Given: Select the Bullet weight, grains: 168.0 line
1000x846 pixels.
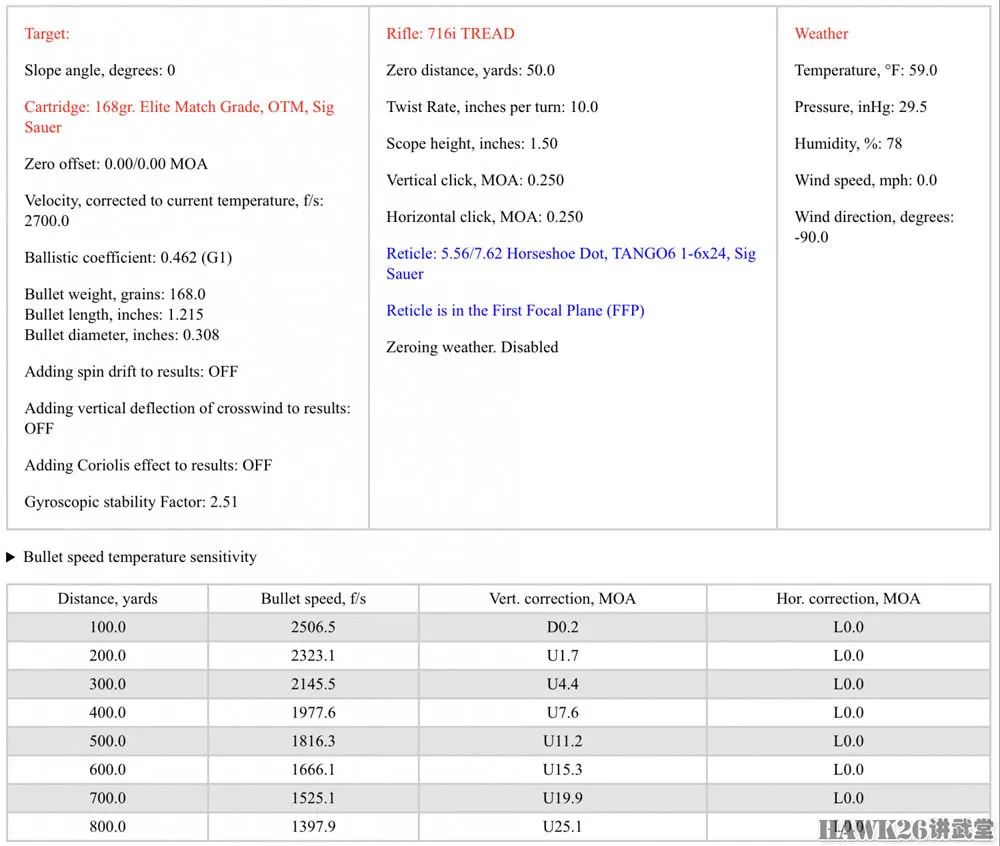Looking at the screenshot, I should [115, 294].
